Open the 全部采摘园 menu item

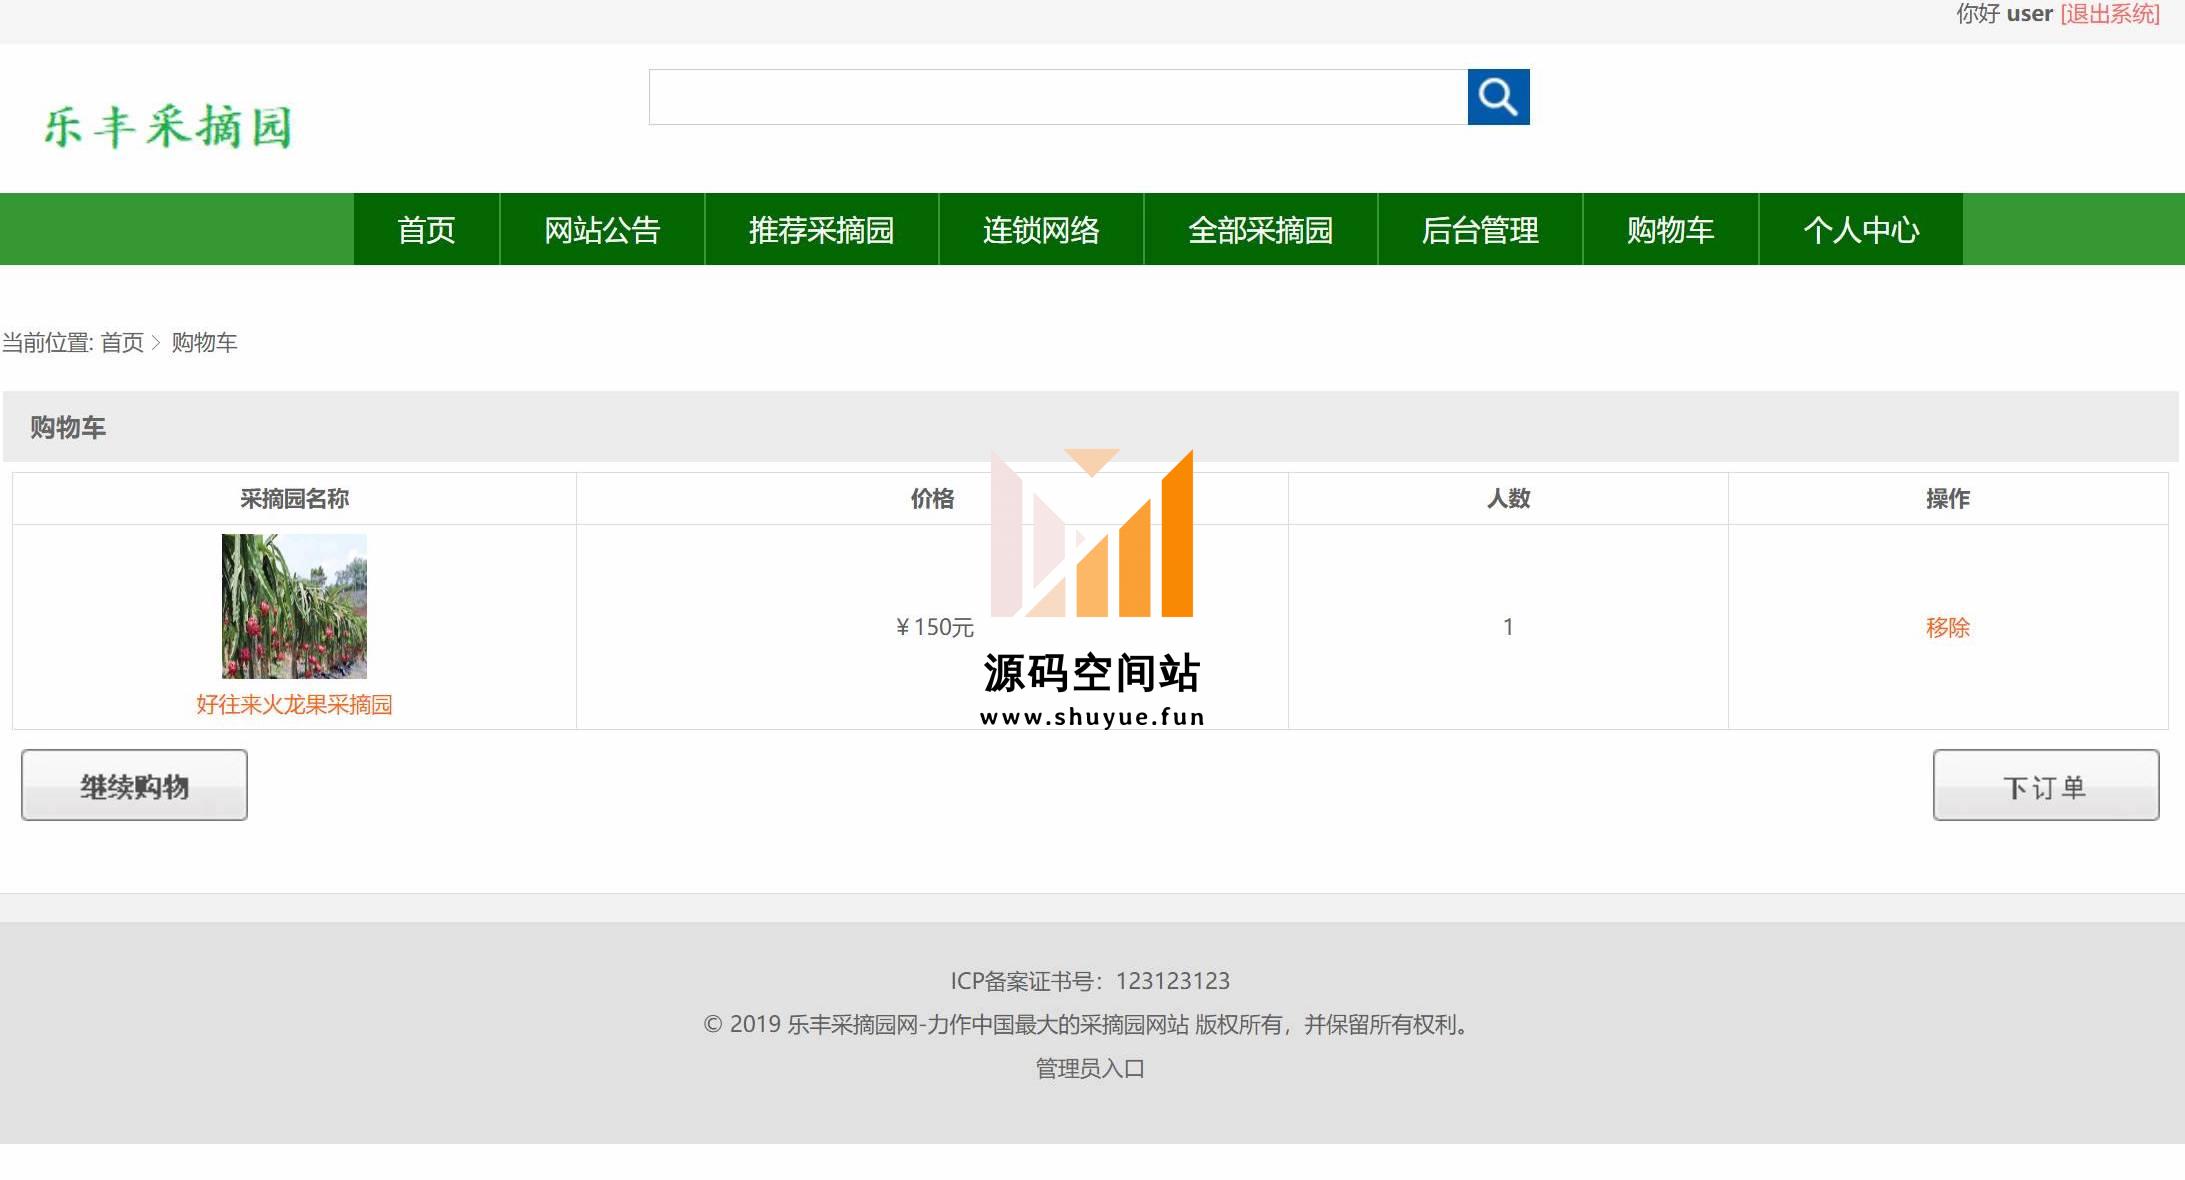tap(1261, 230)
